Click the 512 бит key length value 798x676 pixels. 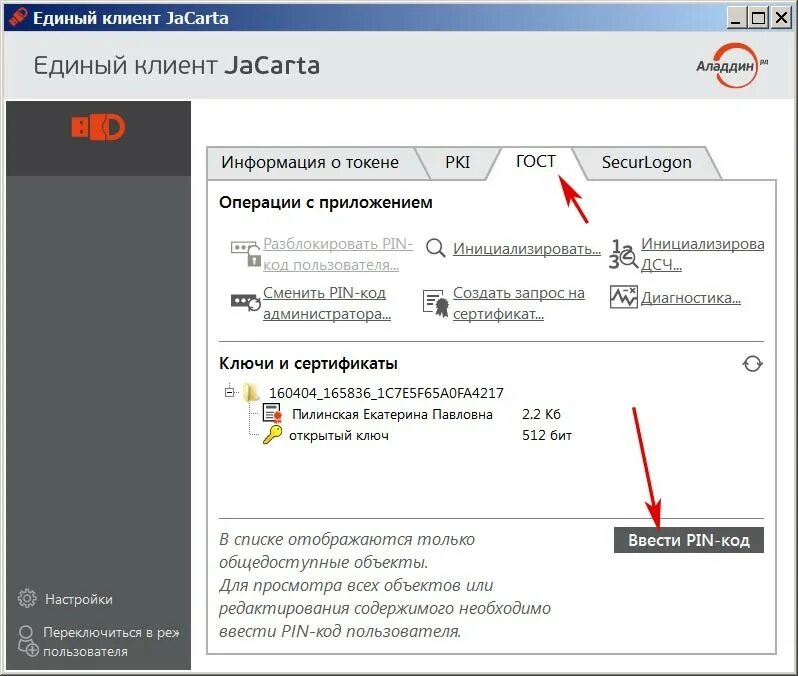(547, 435)
